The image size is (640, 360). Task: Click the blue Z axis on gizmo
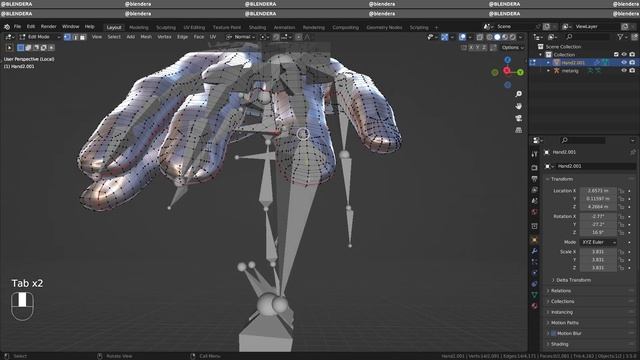coord(507,60)
